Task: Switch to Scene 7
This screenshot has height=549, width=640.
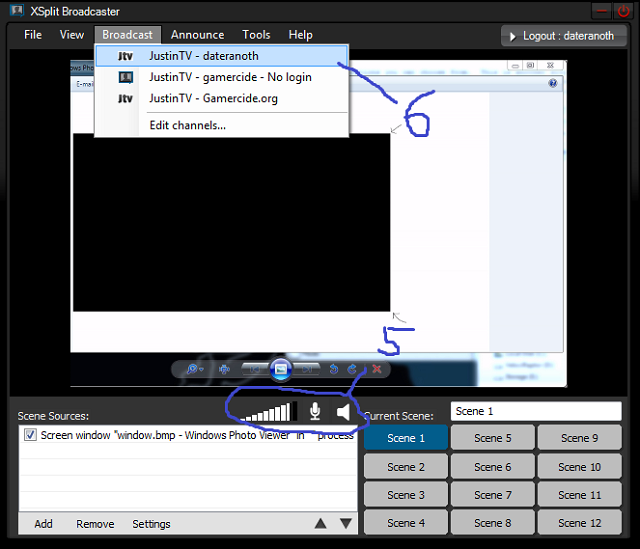Action: pos(493,495)
